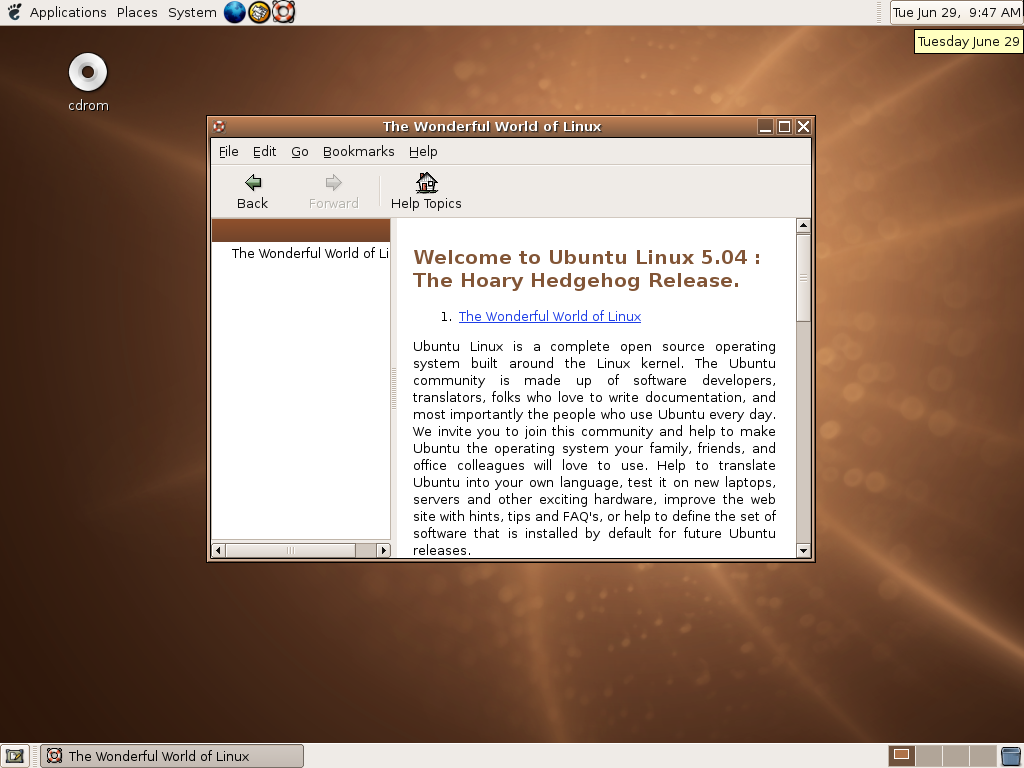Open the Bookmarks menu
The height and width of the screenshot is (768, 1024).
click(x=358, y=151)
